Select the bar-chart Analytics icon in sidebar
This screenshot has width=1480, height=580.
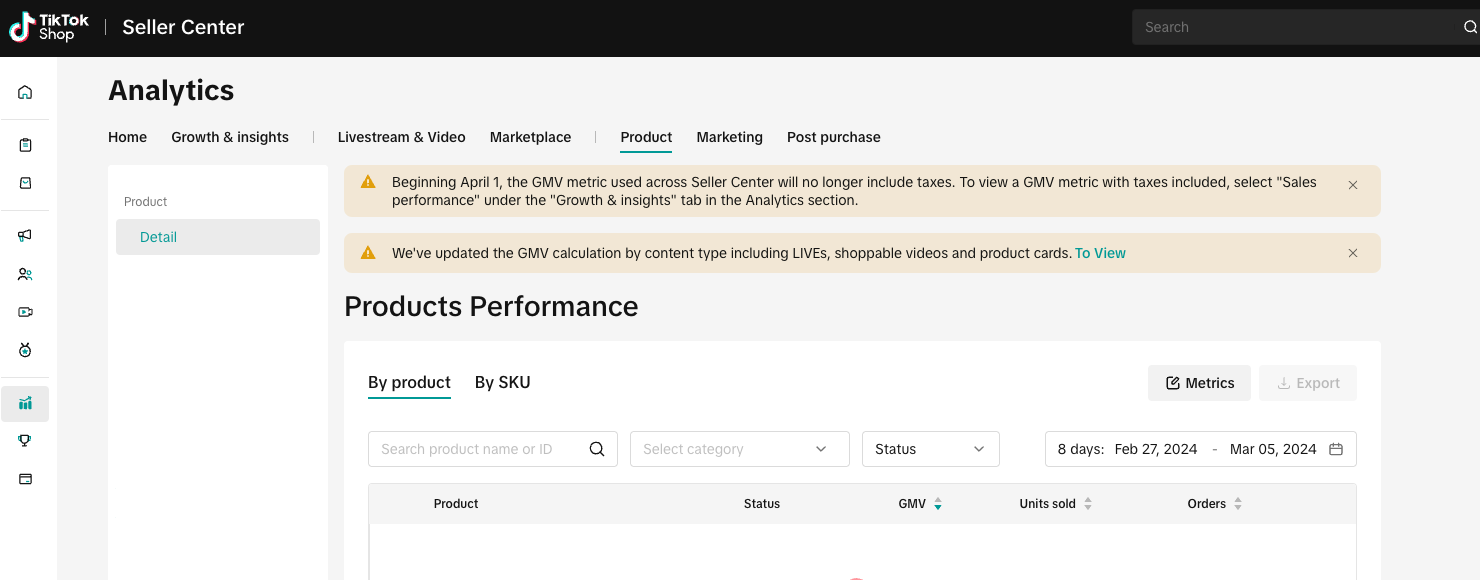[25, 403]
